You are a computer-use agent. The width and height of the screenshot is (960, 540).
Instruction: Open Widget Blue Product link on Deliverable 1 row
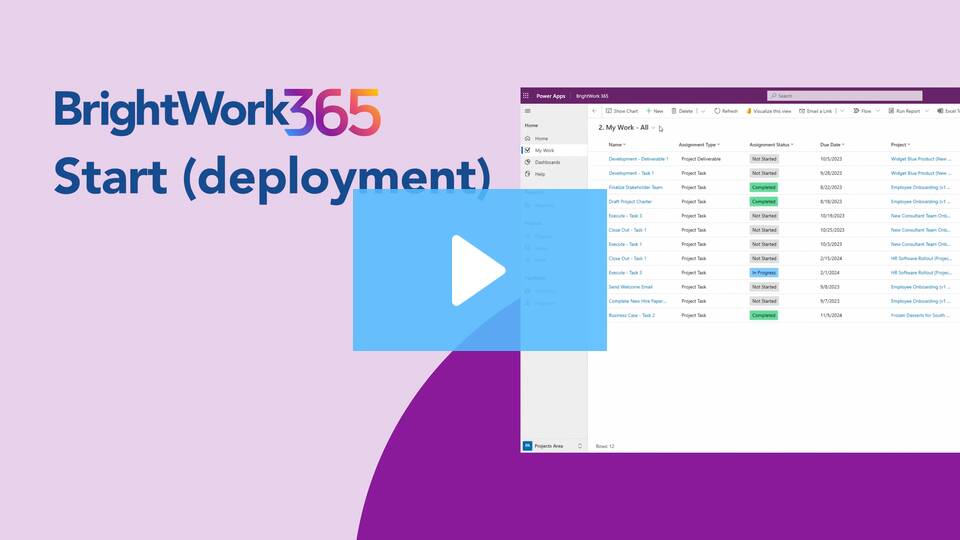click(x=920, y=159)
